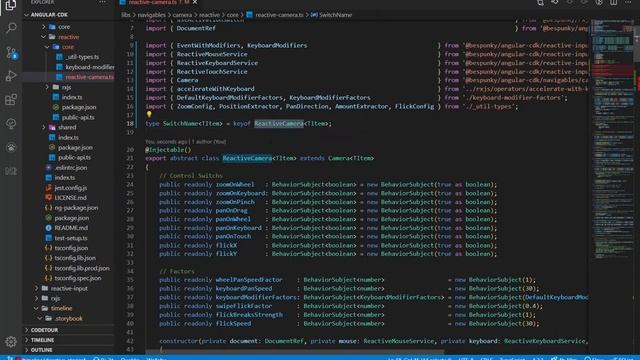Viewport: 640px width, 360px height.
Task: Click the git branch name in status bar
Action: [54, 358]
